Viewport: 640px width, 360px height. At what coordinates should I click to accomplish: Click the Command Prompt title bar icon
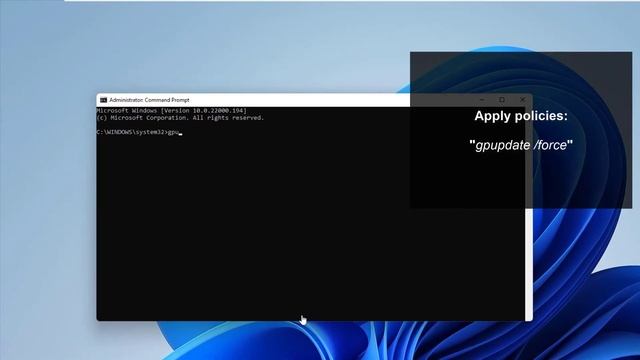coord(103,100)
